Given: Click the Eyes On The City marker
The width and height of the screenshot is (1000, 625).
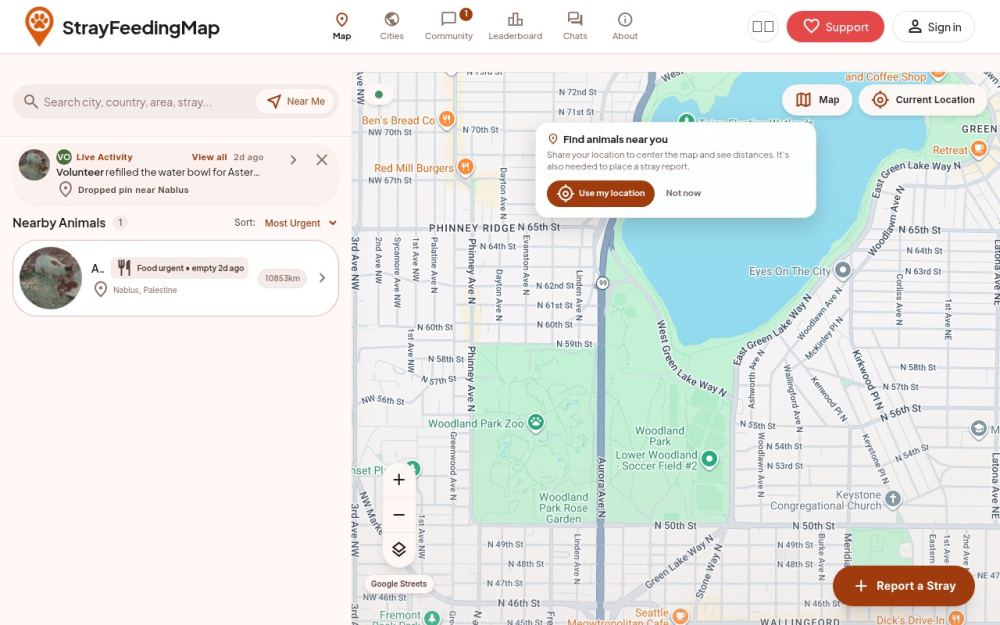Looking at the screenshot, I should point(843,270).
